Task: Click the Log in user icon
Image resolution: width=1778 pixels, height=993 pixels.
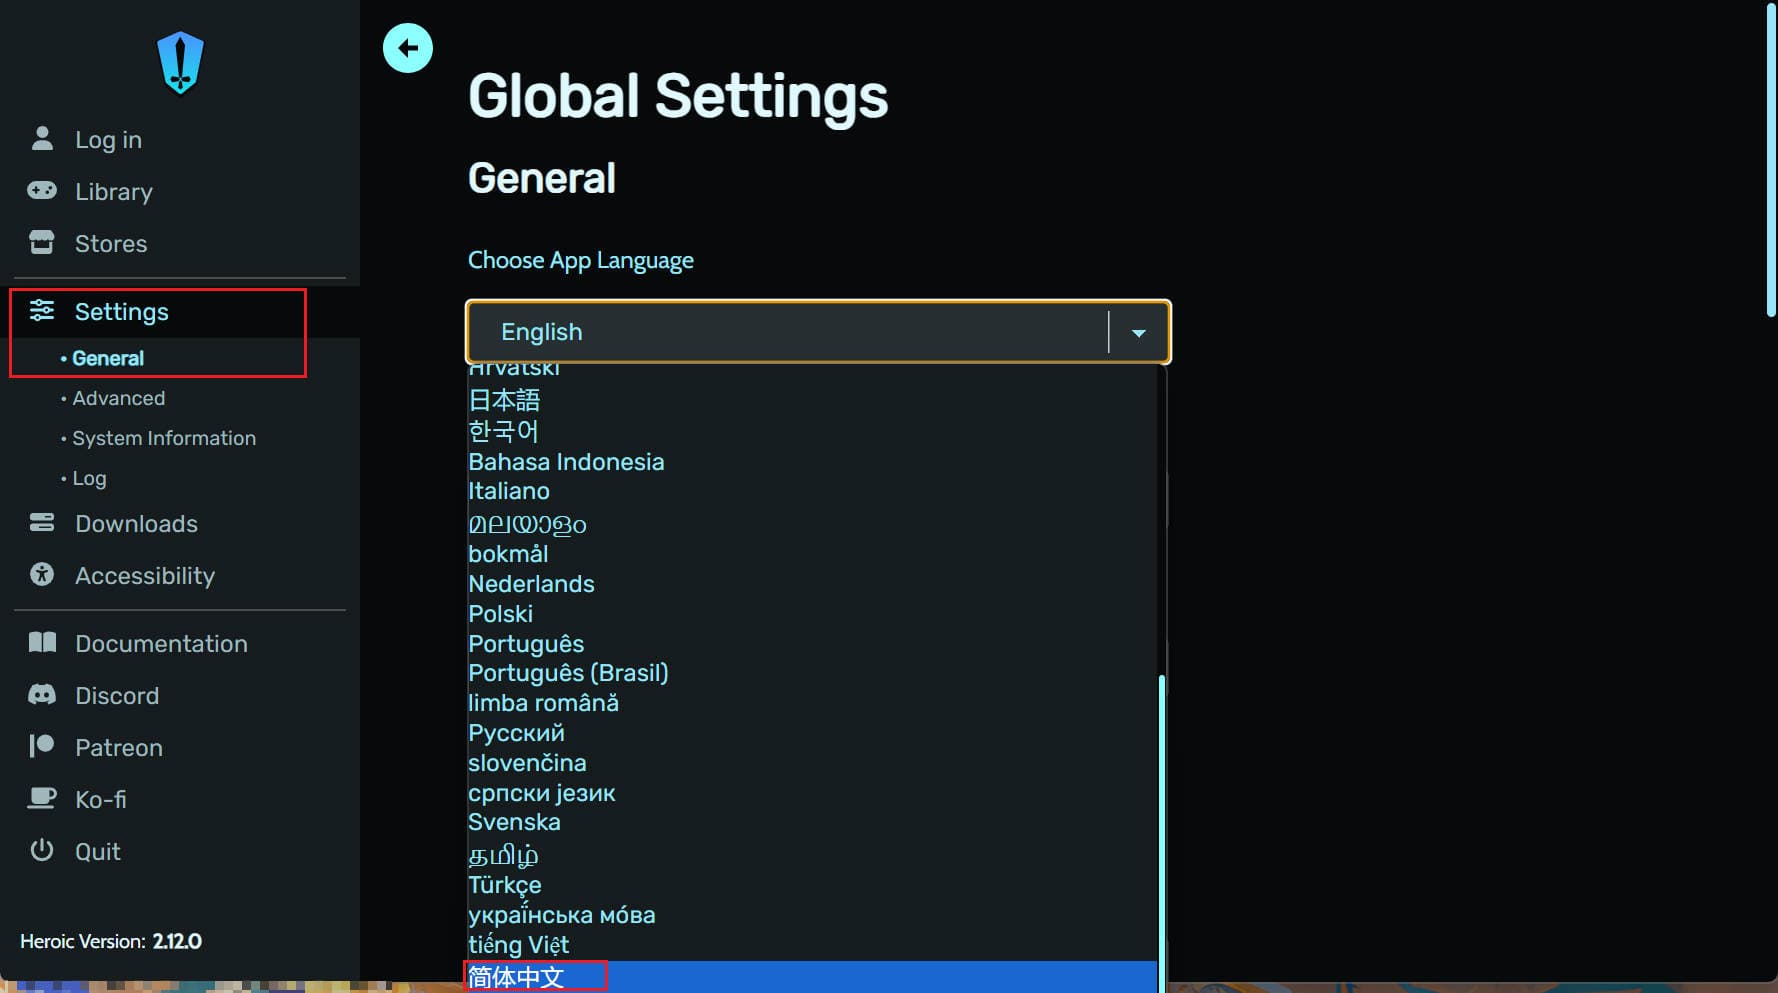Action: (42, 139)
